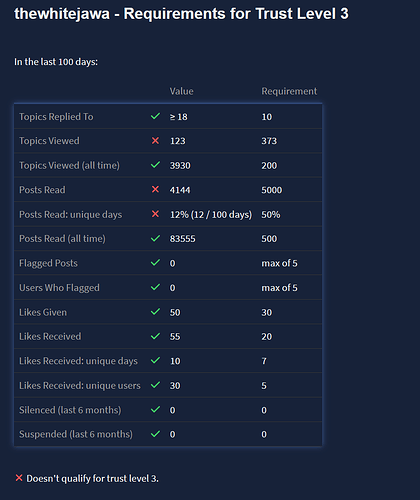The width and height of the screenshot is (420, 500).
Task: Click the green checkmark for Silenced (last 6 months)
Action: [x=155, y=409]
